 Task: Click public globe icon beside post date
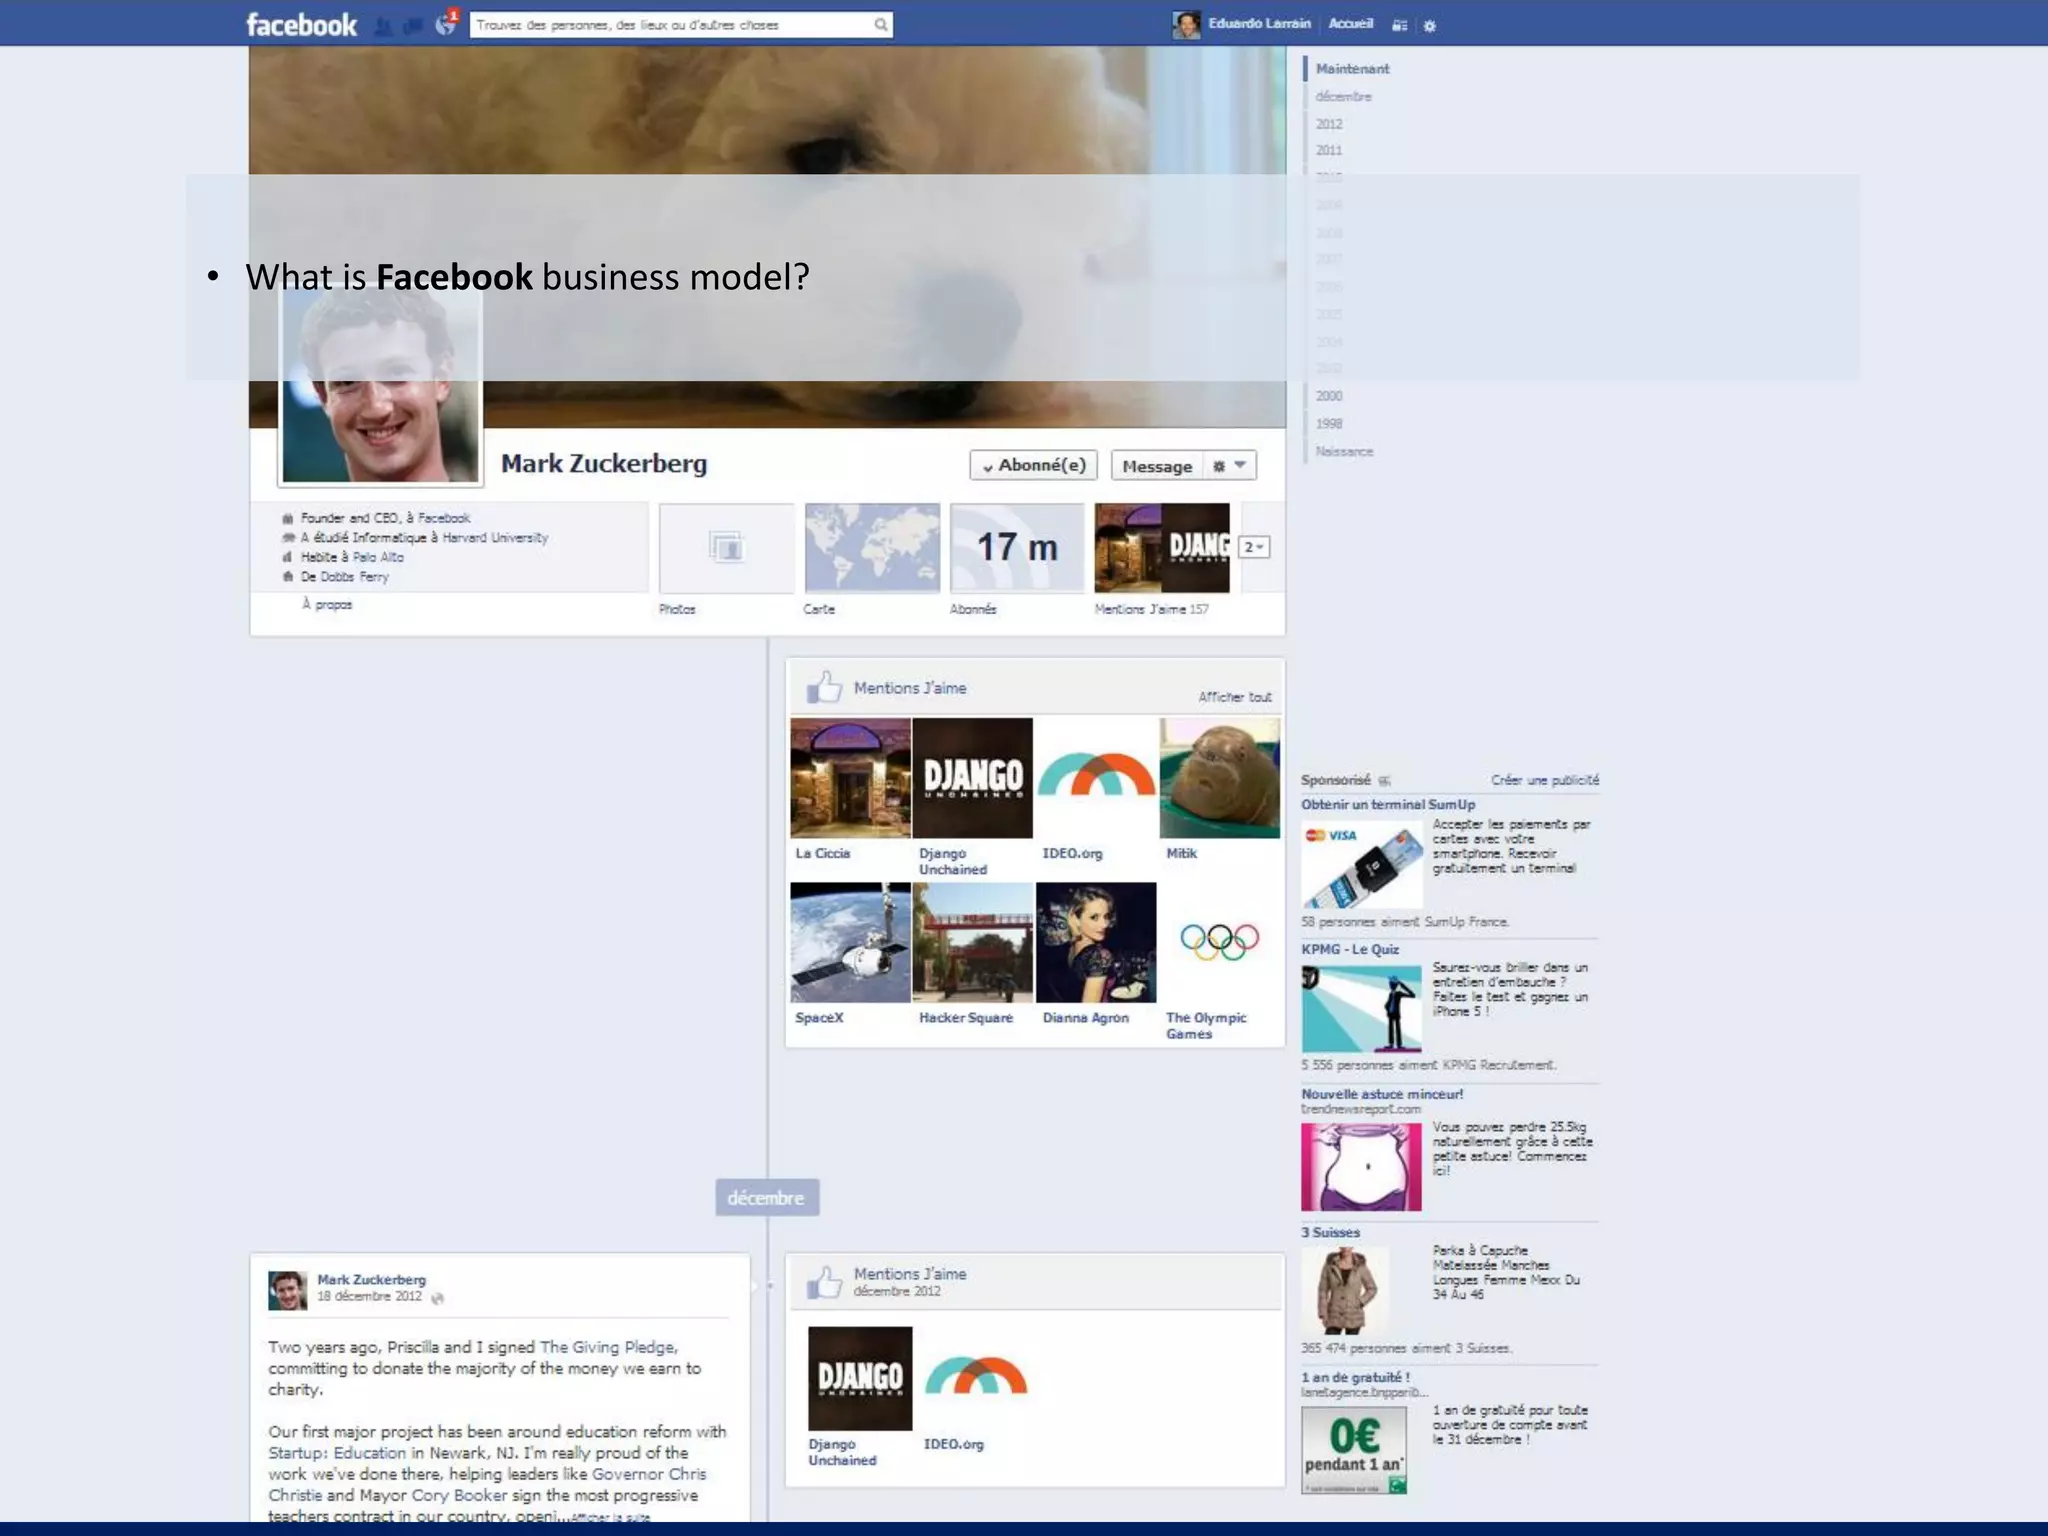(x=437, y=1298)
